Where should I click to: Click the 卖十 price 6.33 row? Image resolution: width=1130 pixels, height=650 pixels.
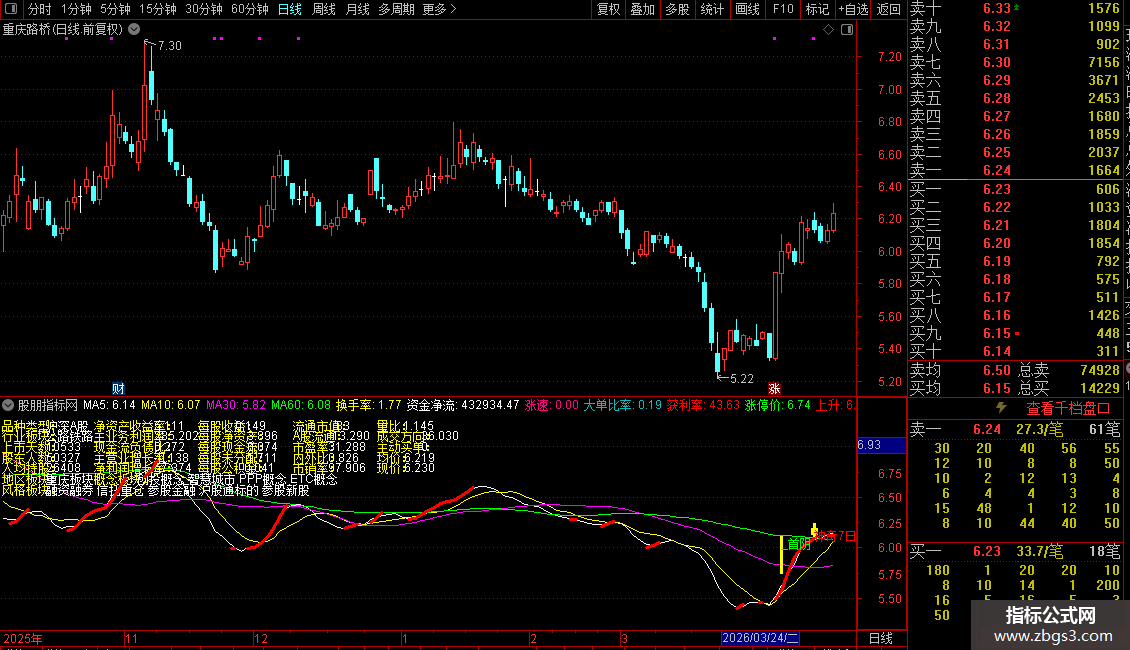click(x=1015, y=8)
